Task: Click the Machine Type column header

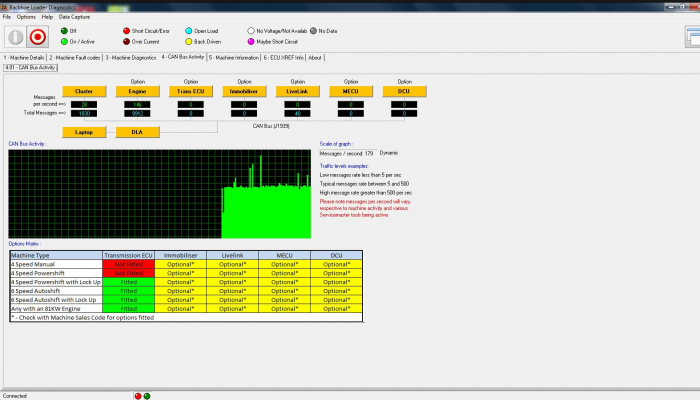Action: click(56, 255)
